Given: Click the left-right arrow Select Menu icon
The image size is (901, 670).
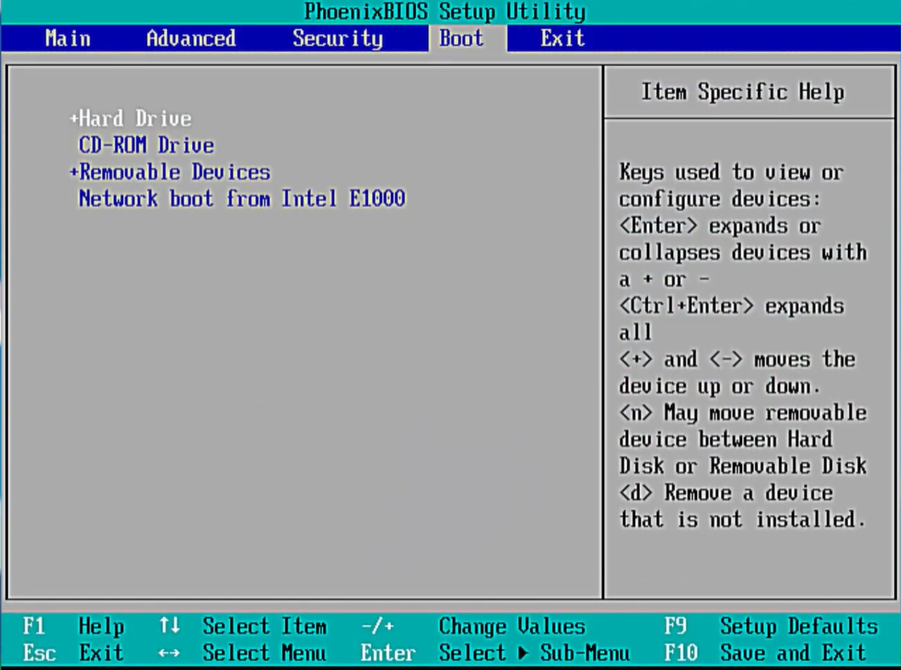Looking at the screenshot, I should tap(169, 654).
